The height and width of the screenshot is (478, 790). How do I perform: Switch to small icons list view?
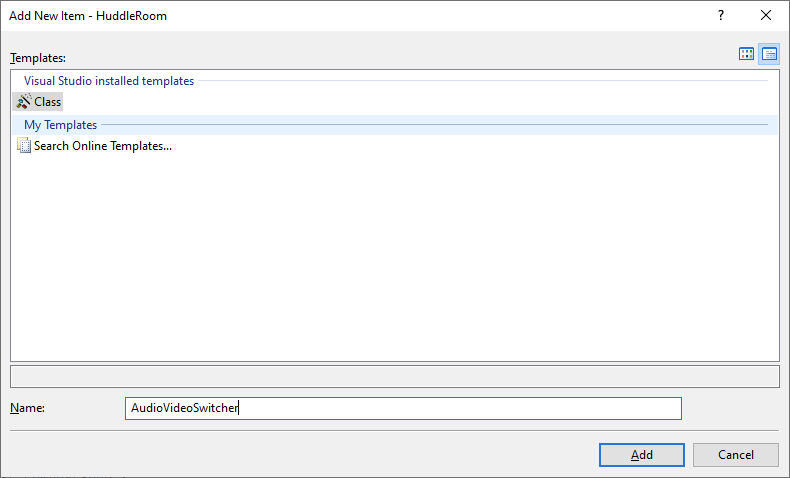pos(769,54)
